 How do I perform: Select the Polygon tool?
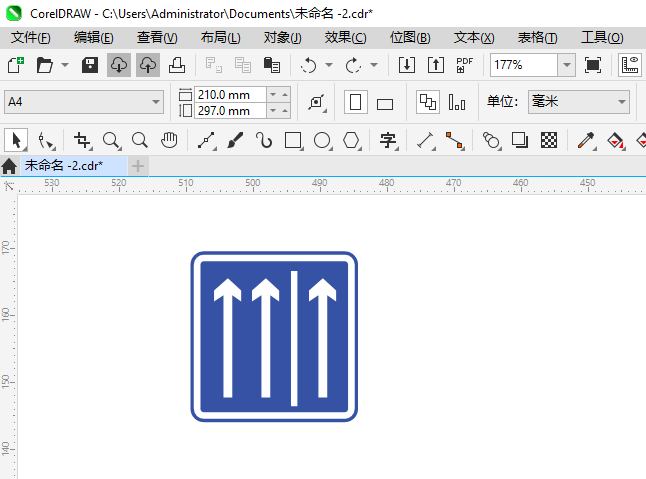coord(352,140)
